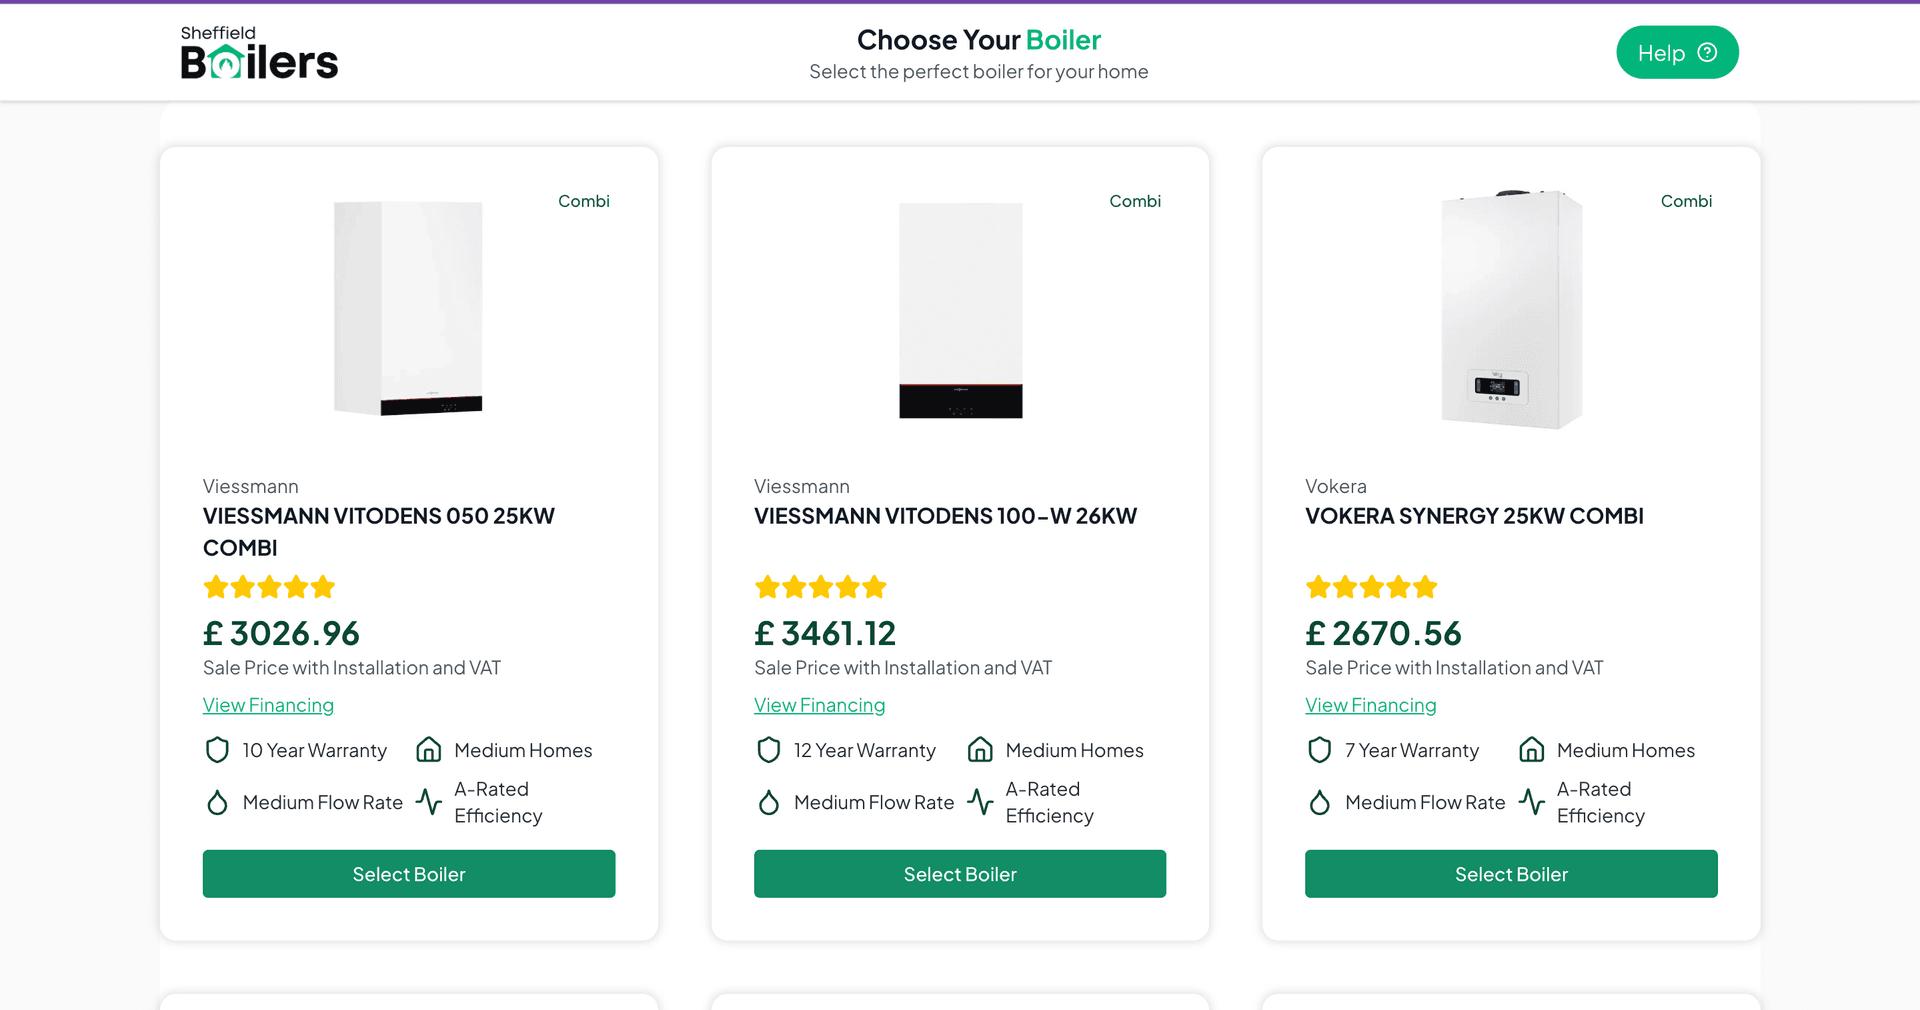Click the £2670.56 price on the Vokera card
The image size is (1920, 1010).
pos(1384,633)
